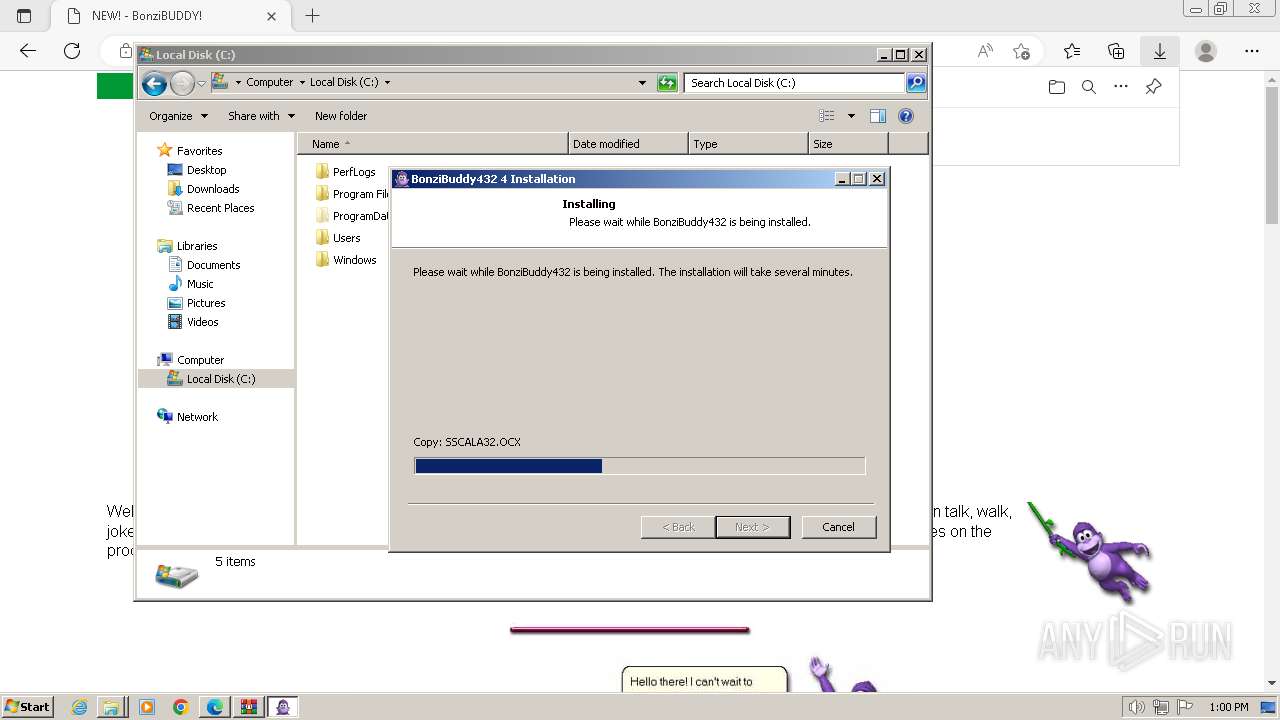Open Edge tab actions menu icon

[24, 16]
